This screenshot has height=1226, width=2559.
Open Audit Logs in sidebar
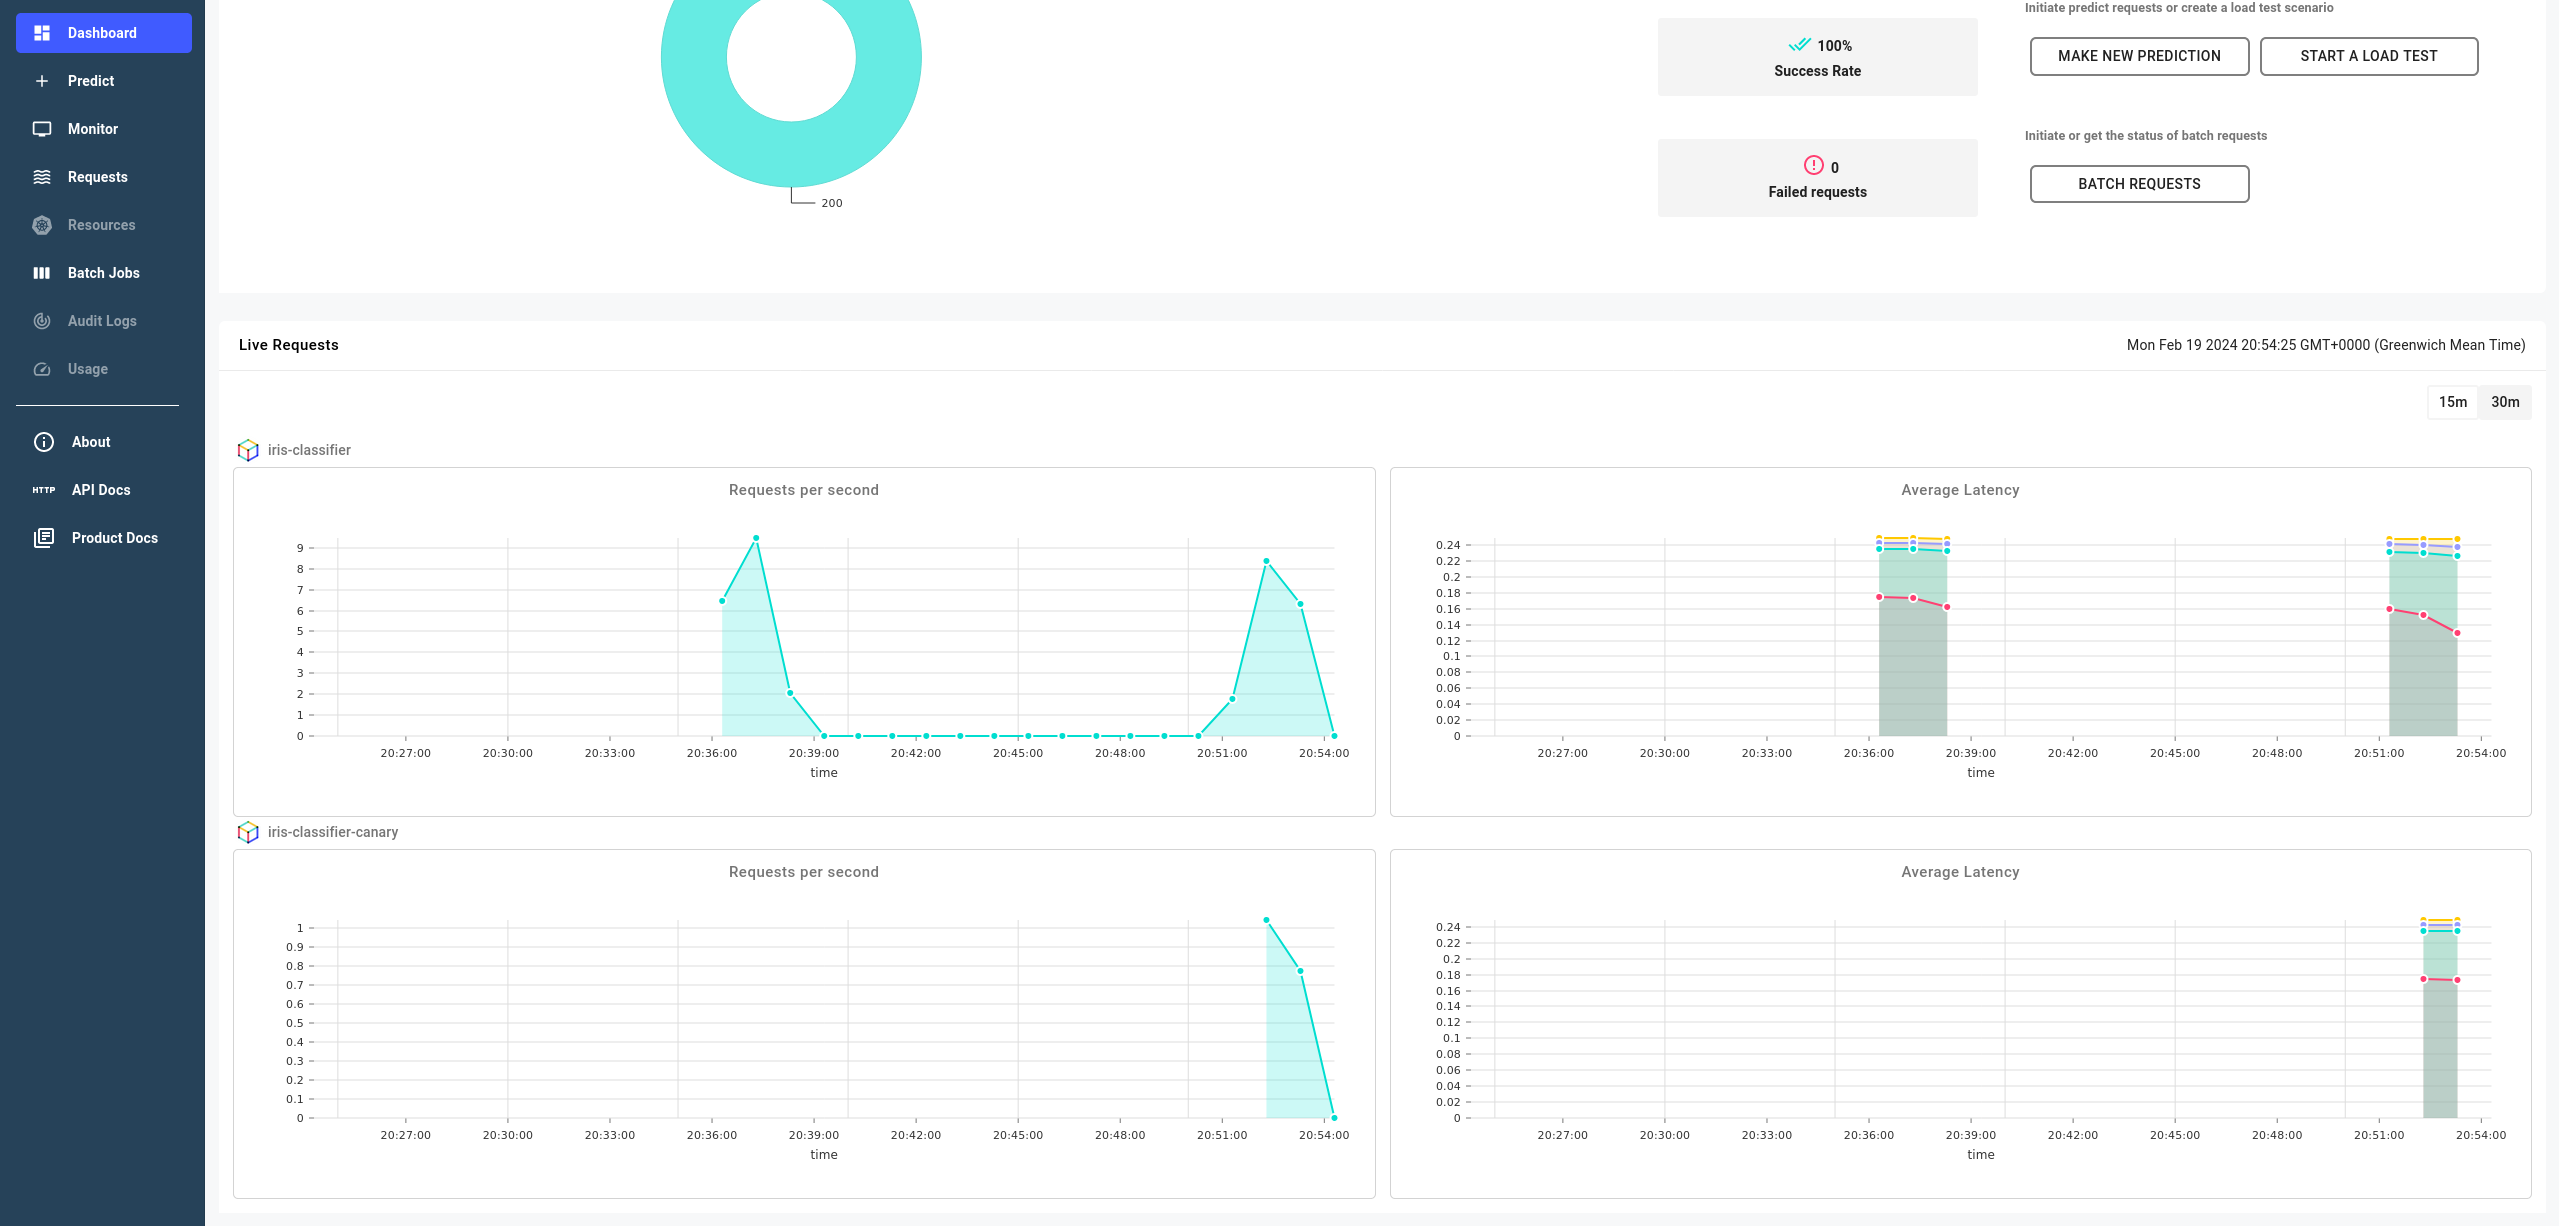coord(104,321)
